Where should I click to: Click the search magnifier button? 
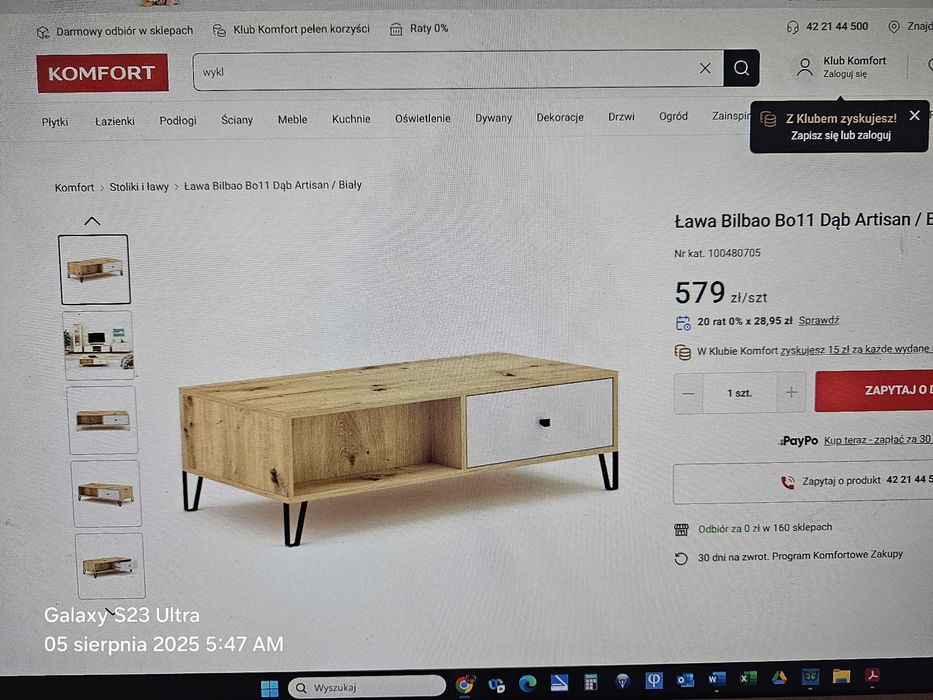pyautogui.click(x=741, y=68)
